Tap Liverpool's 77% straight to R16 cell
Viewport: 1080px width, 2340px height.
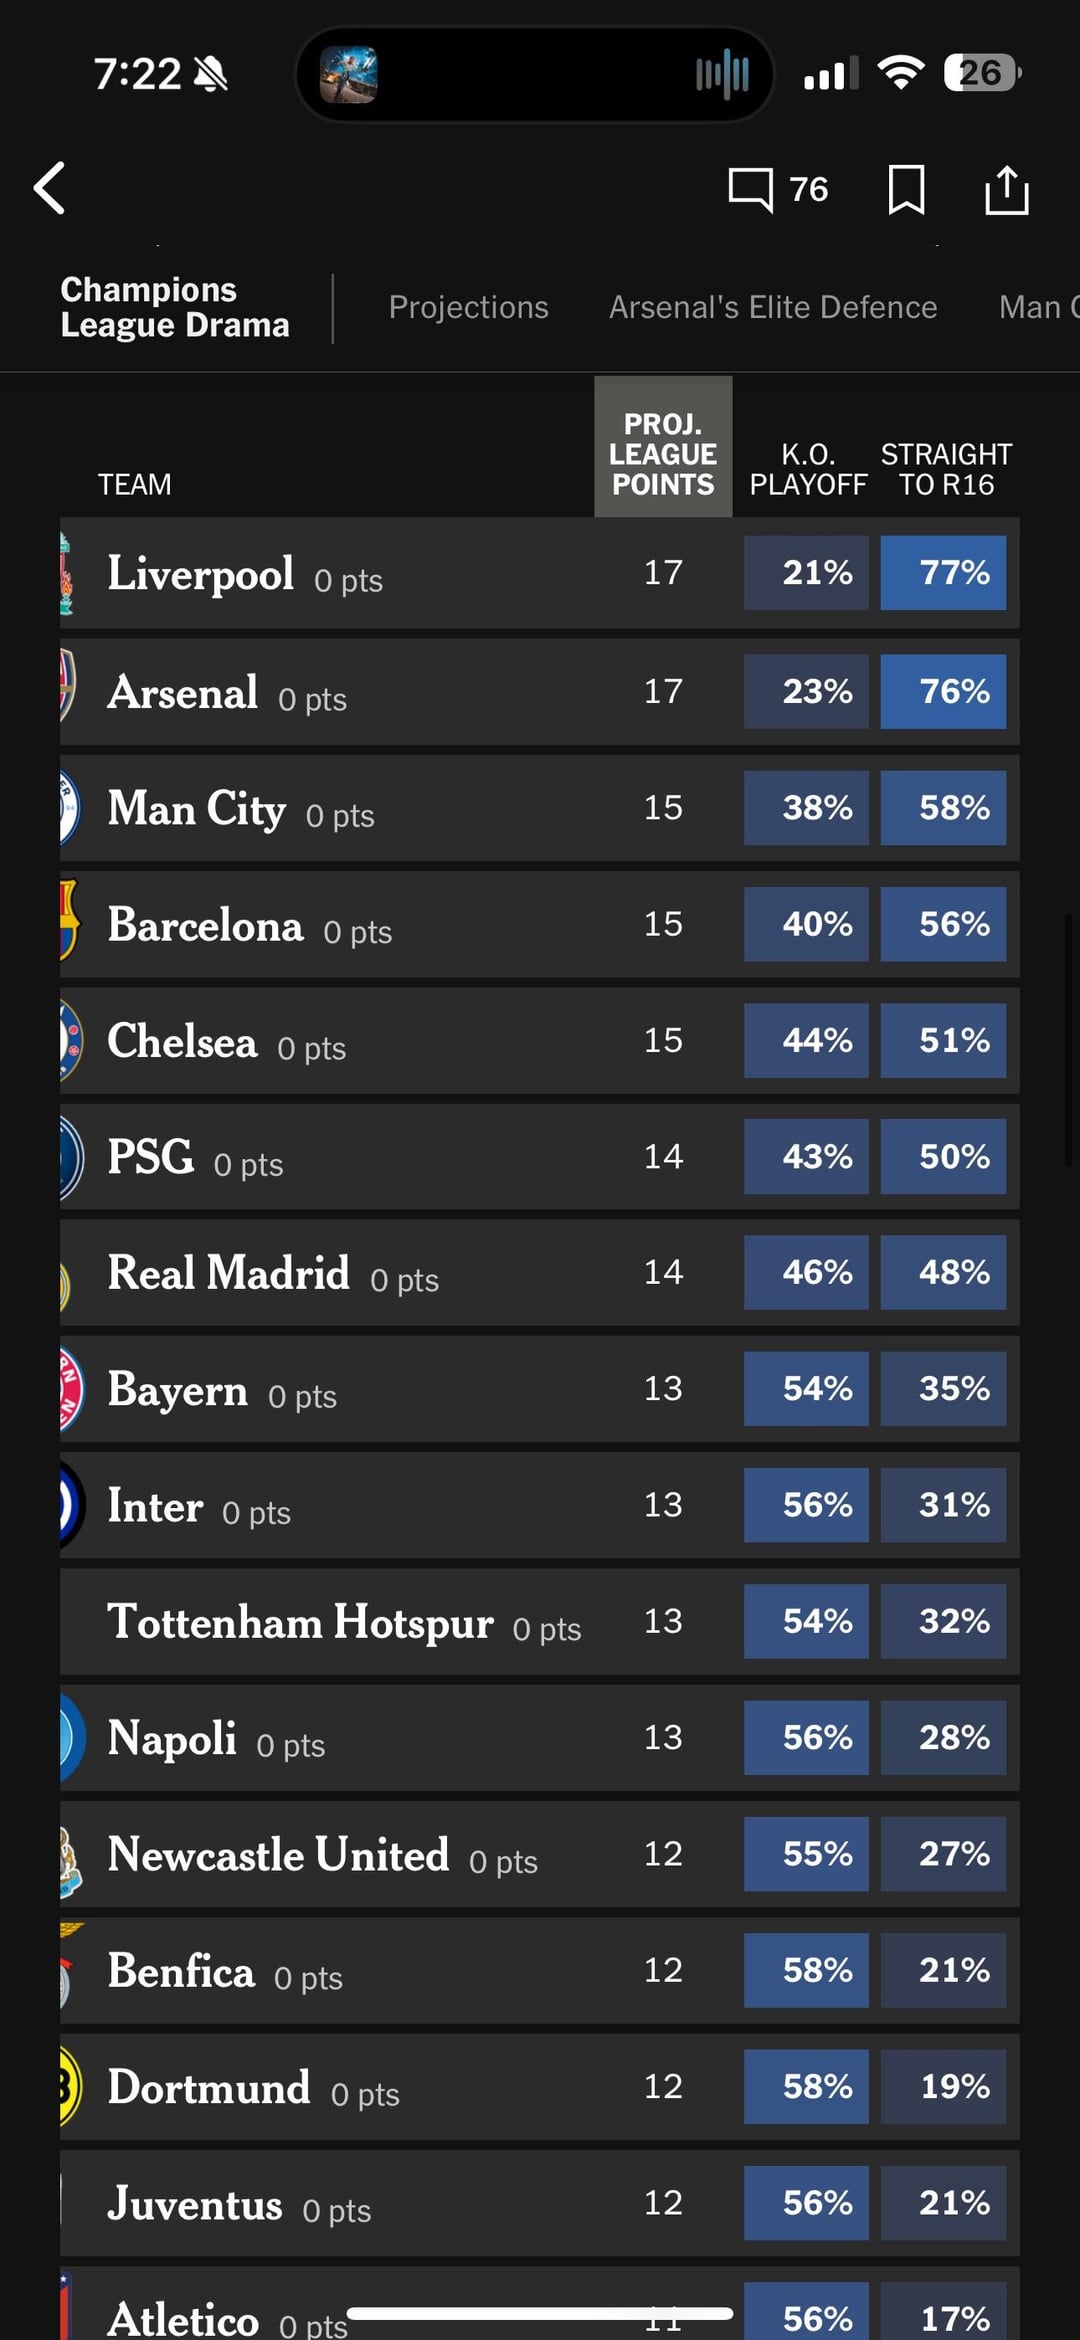943,573
